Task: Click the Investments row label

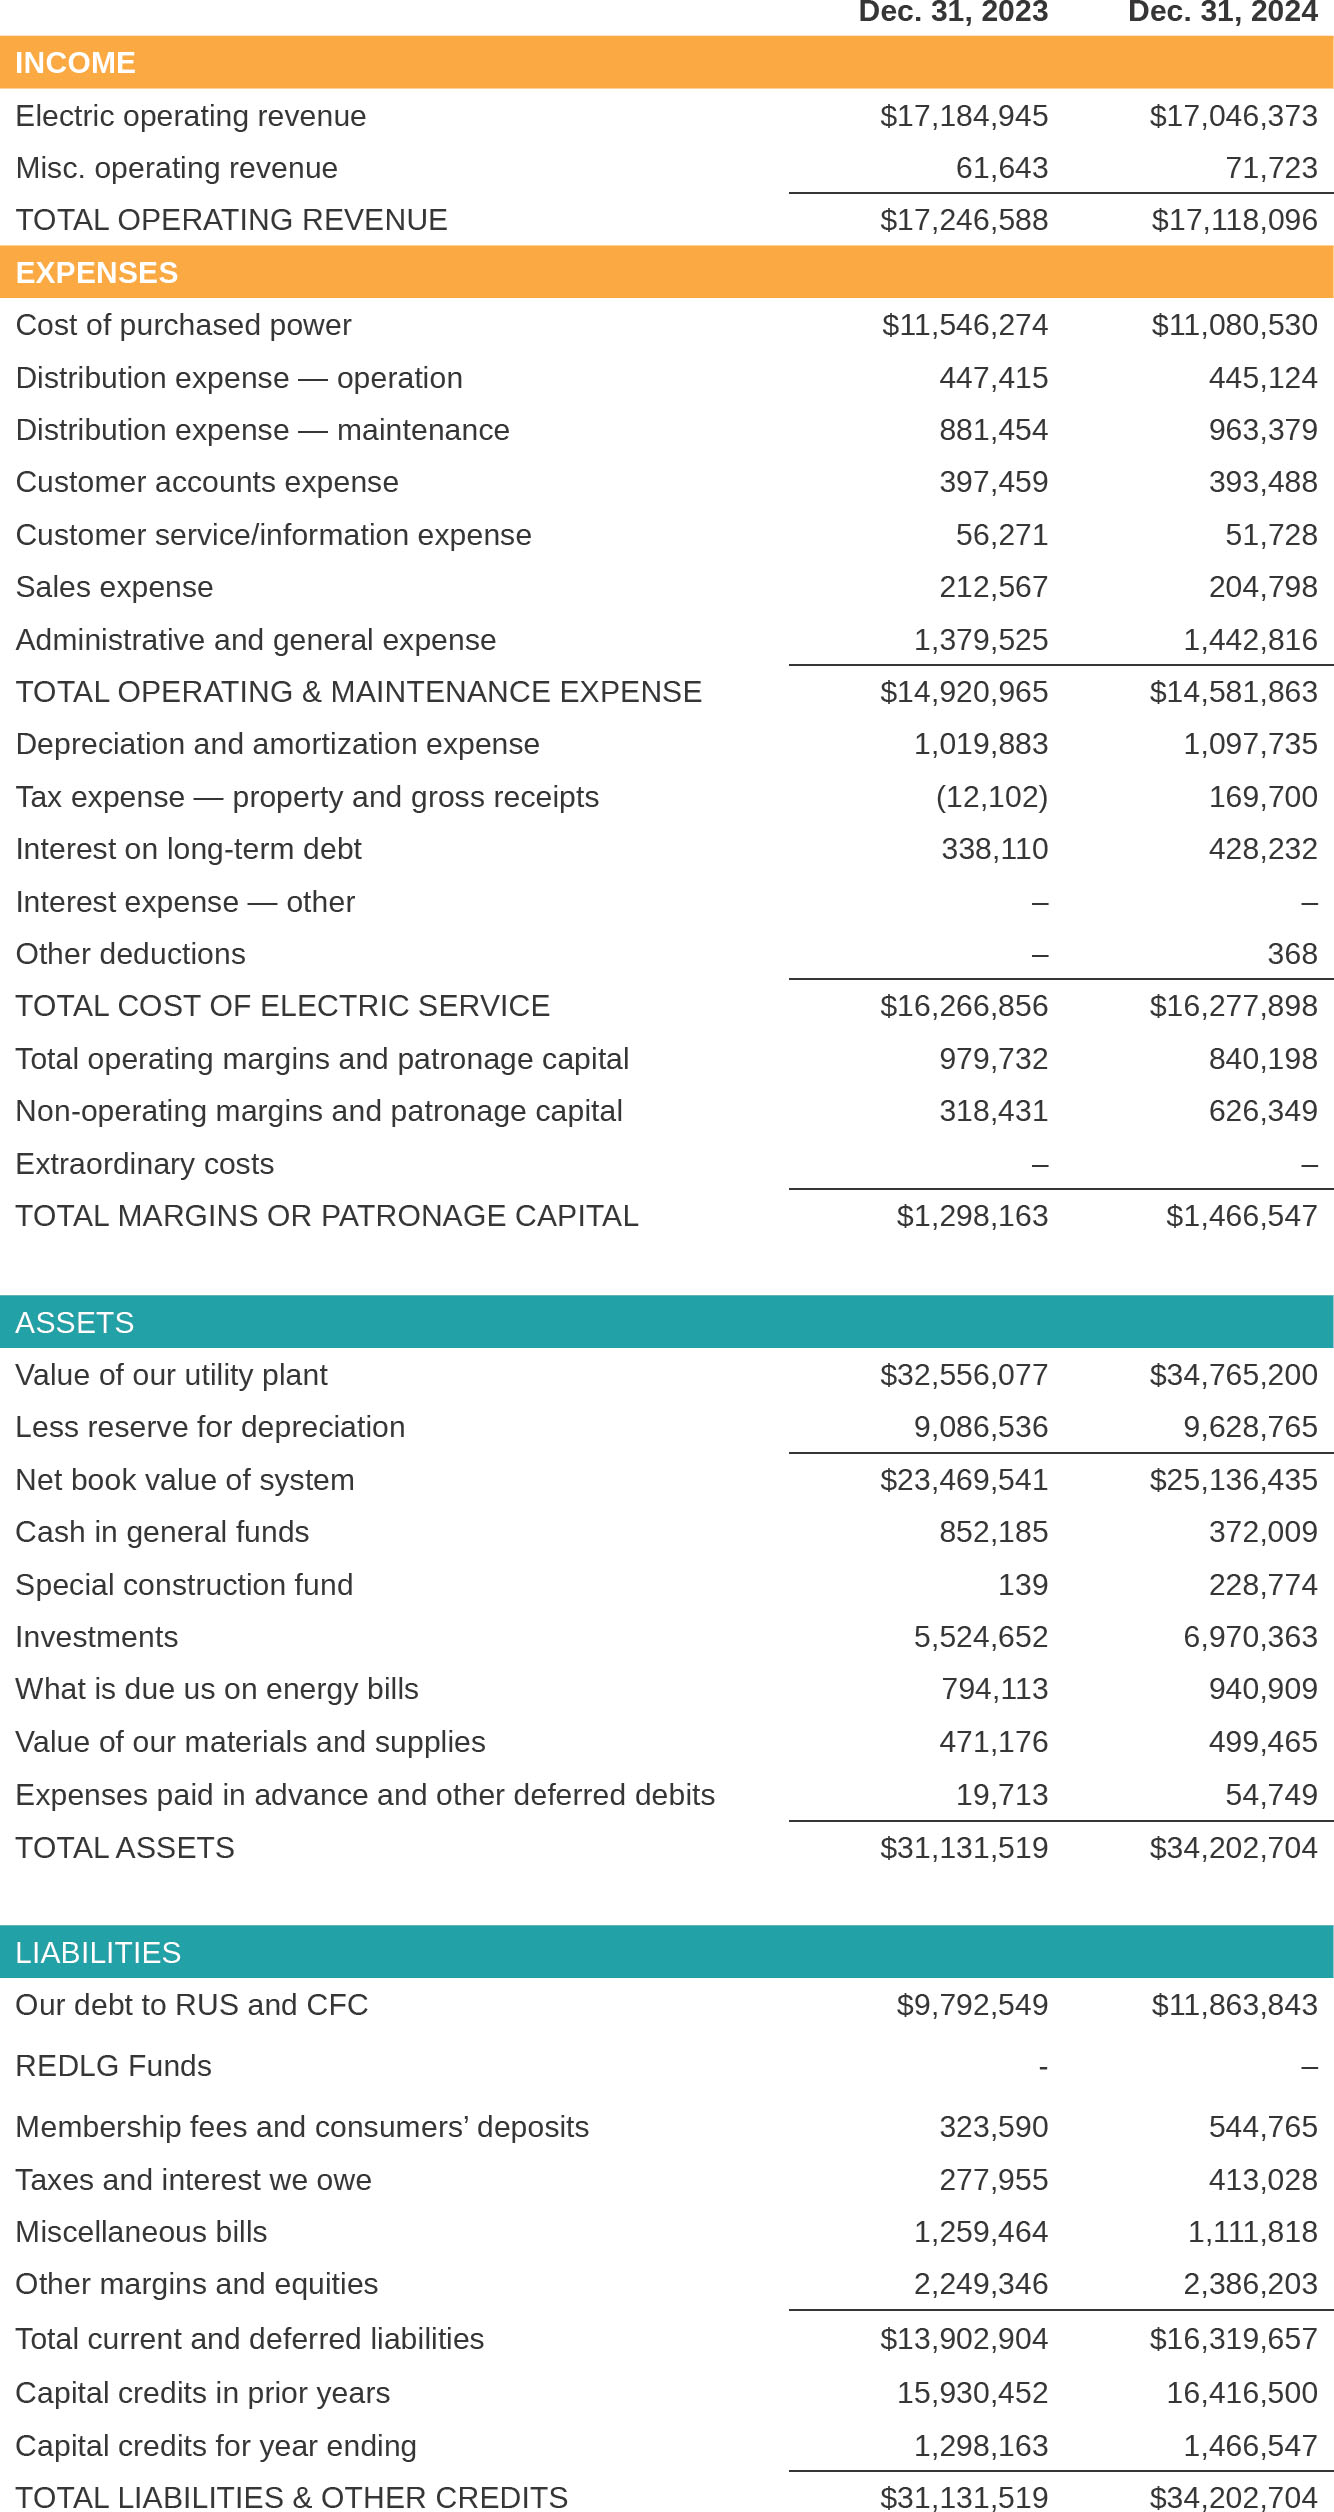Action: tap(97, 1637)
